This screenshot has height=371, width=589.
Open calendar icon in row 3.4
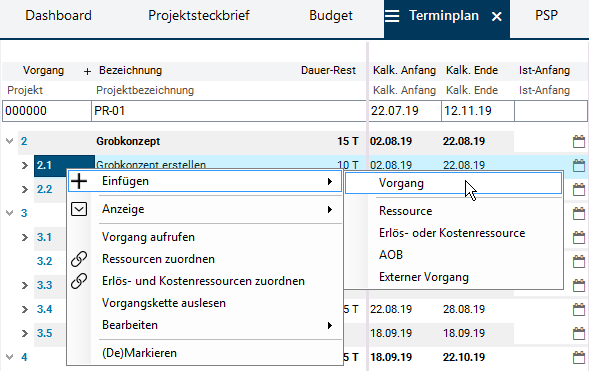click(x=579, y=309)
